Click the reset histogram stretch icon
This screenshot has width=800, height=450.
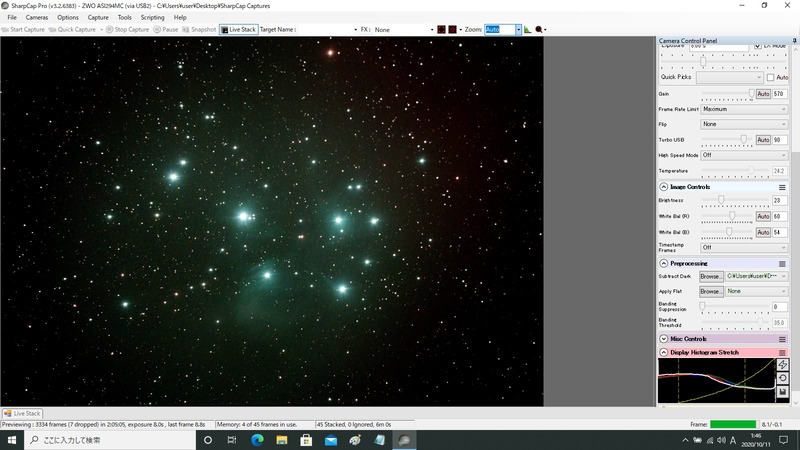(783, 378)
